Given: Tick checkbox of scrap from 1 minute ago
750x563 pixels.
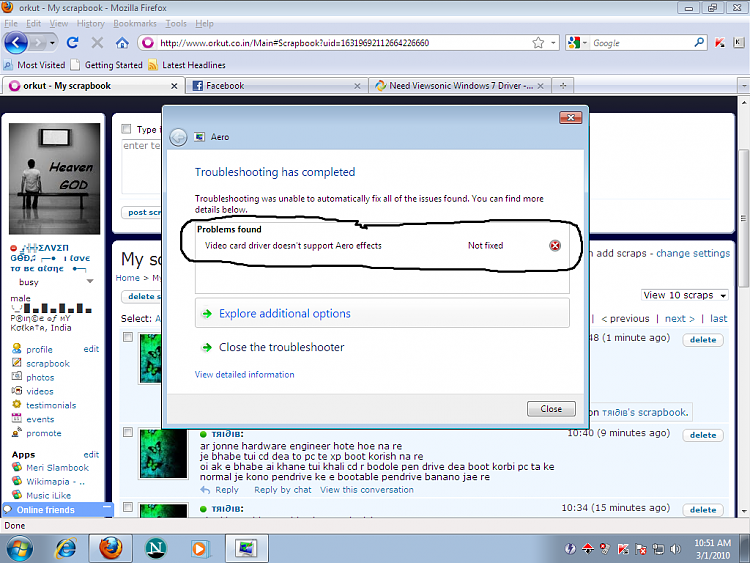Looking at the screenshot, I should 128,337.
